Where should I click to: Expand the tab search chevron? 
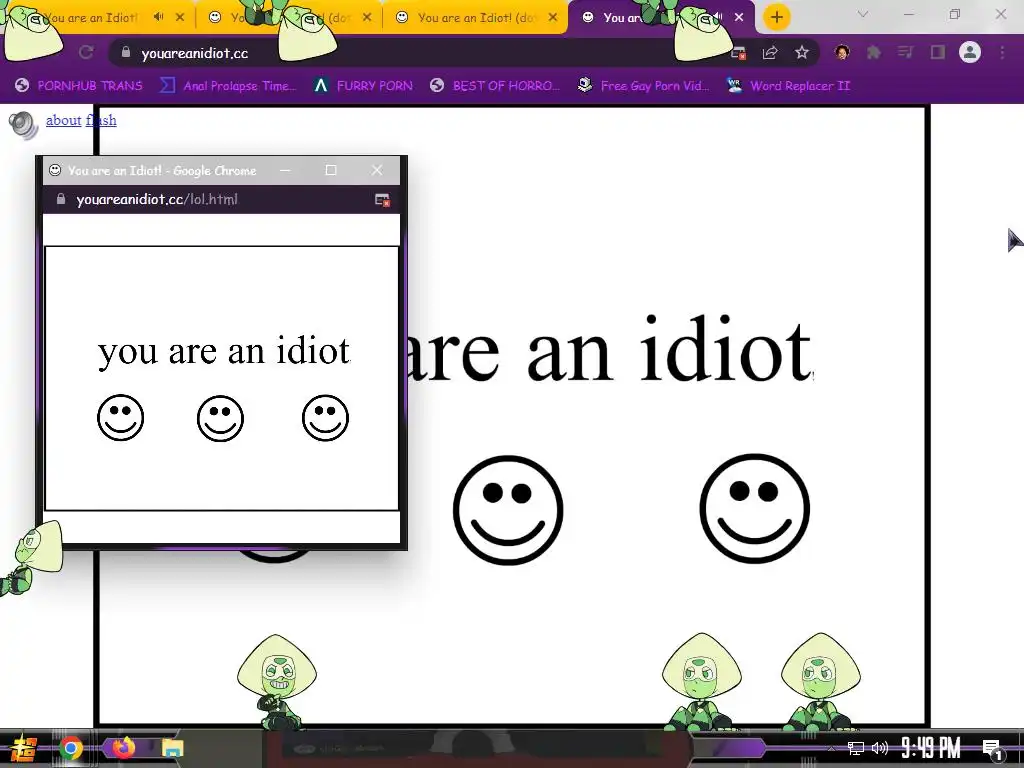coord(863,14)
